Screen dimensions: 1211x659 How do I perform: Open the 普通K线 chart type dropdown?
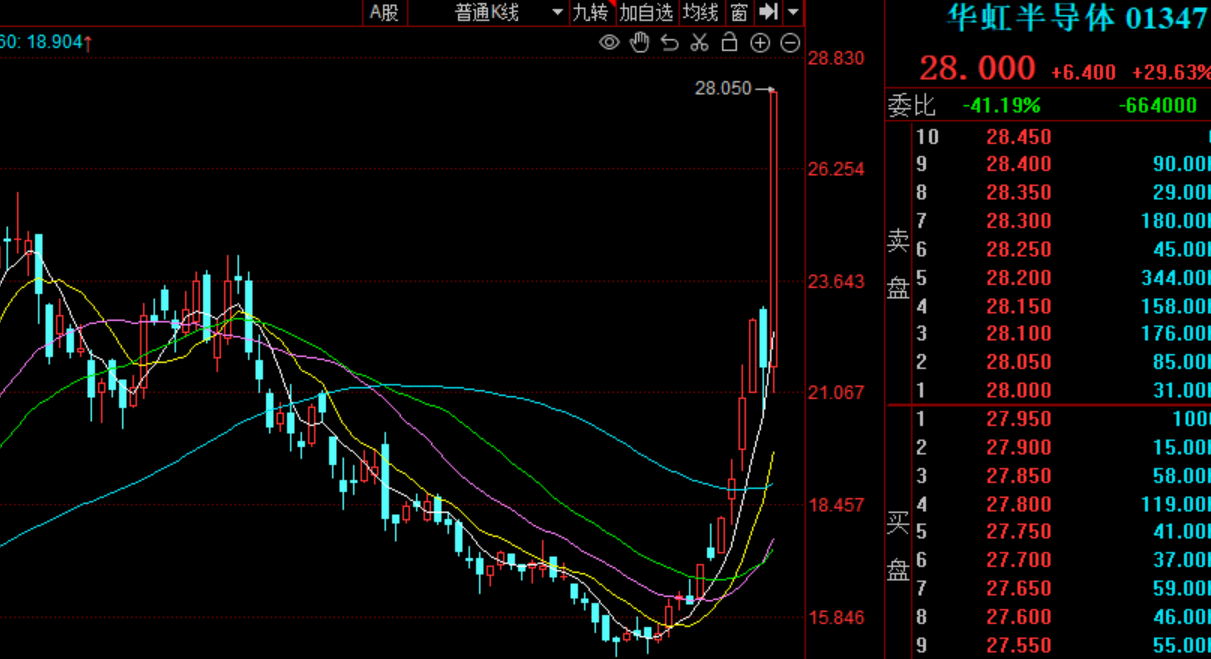(508, 12)
